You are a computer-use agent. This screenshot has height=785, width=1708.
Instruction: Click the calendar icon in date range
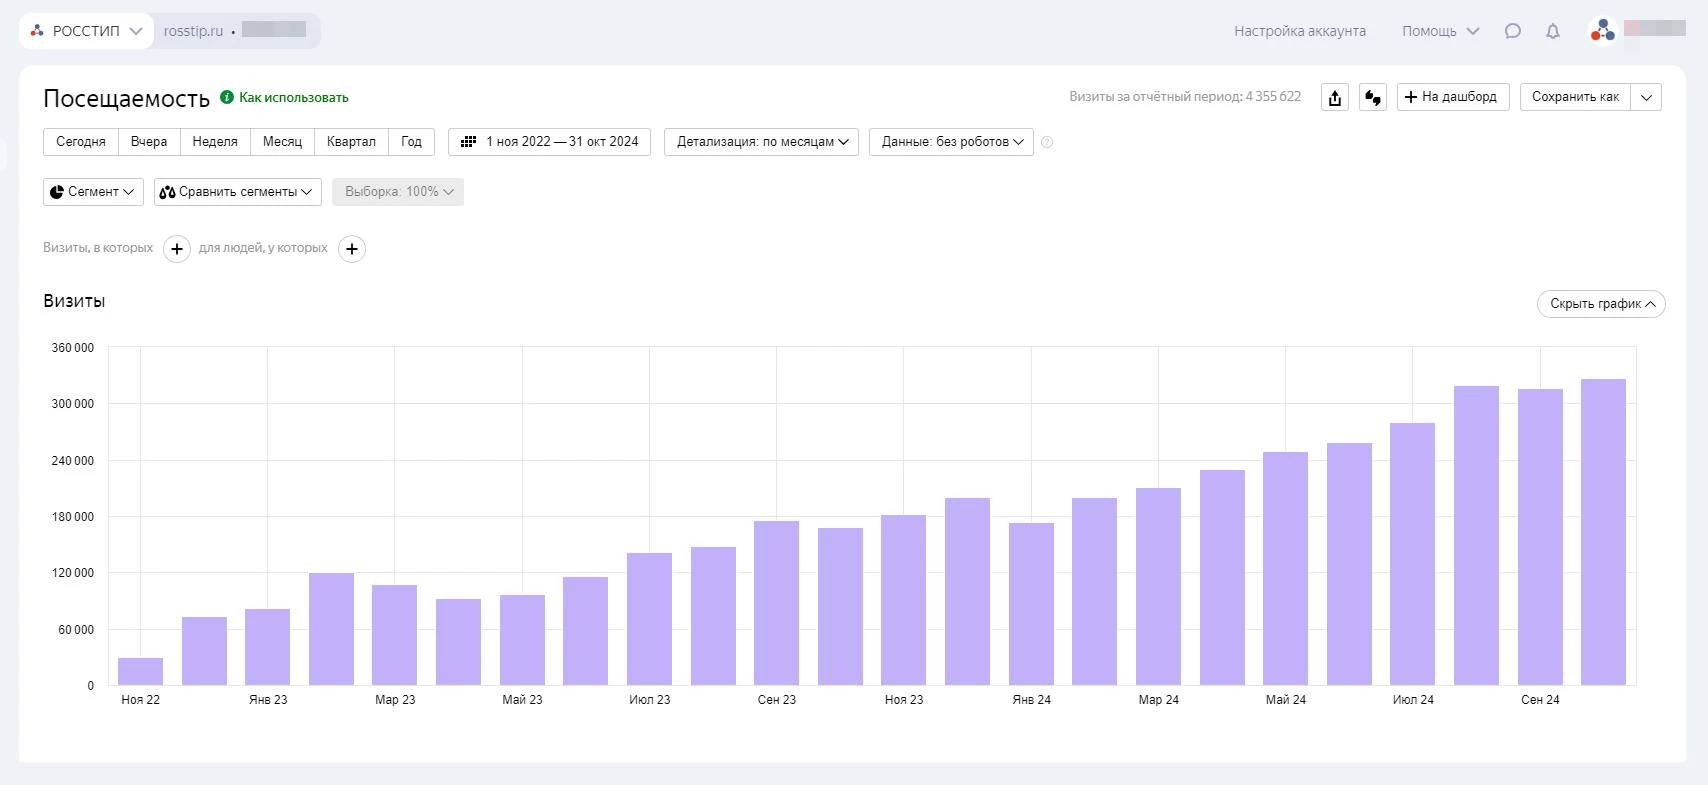click(468, 142)
